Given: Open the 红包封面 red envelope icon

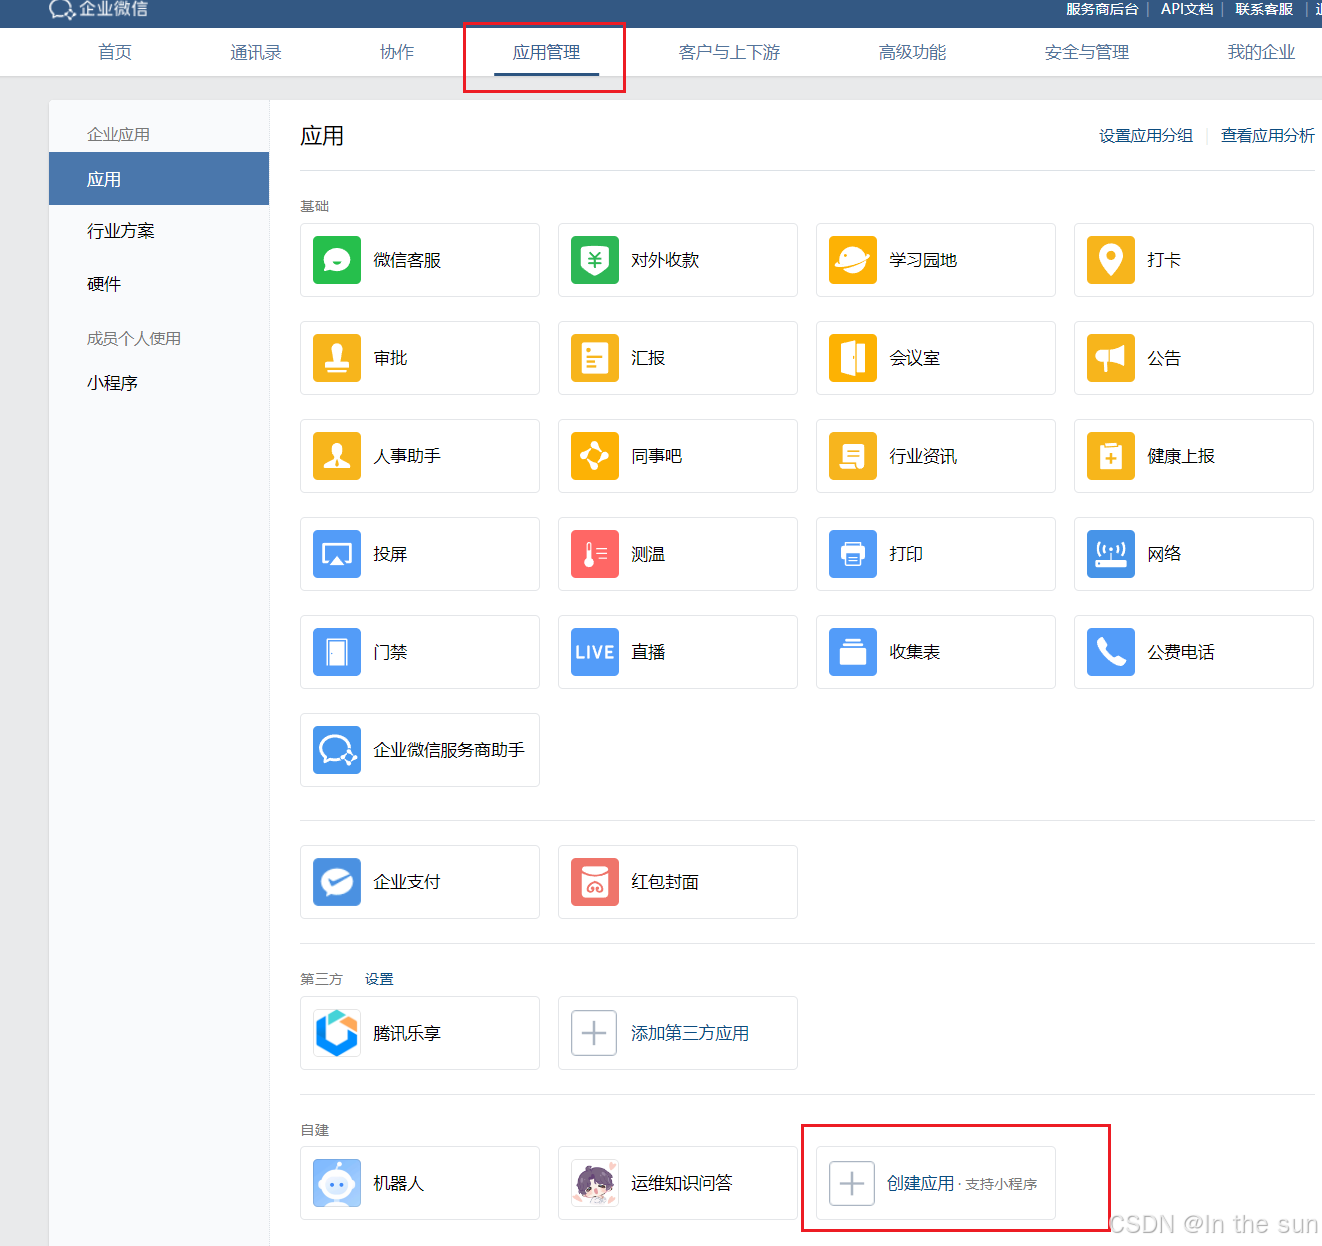Looking at the screenshot, I should [x=595, y=882].
